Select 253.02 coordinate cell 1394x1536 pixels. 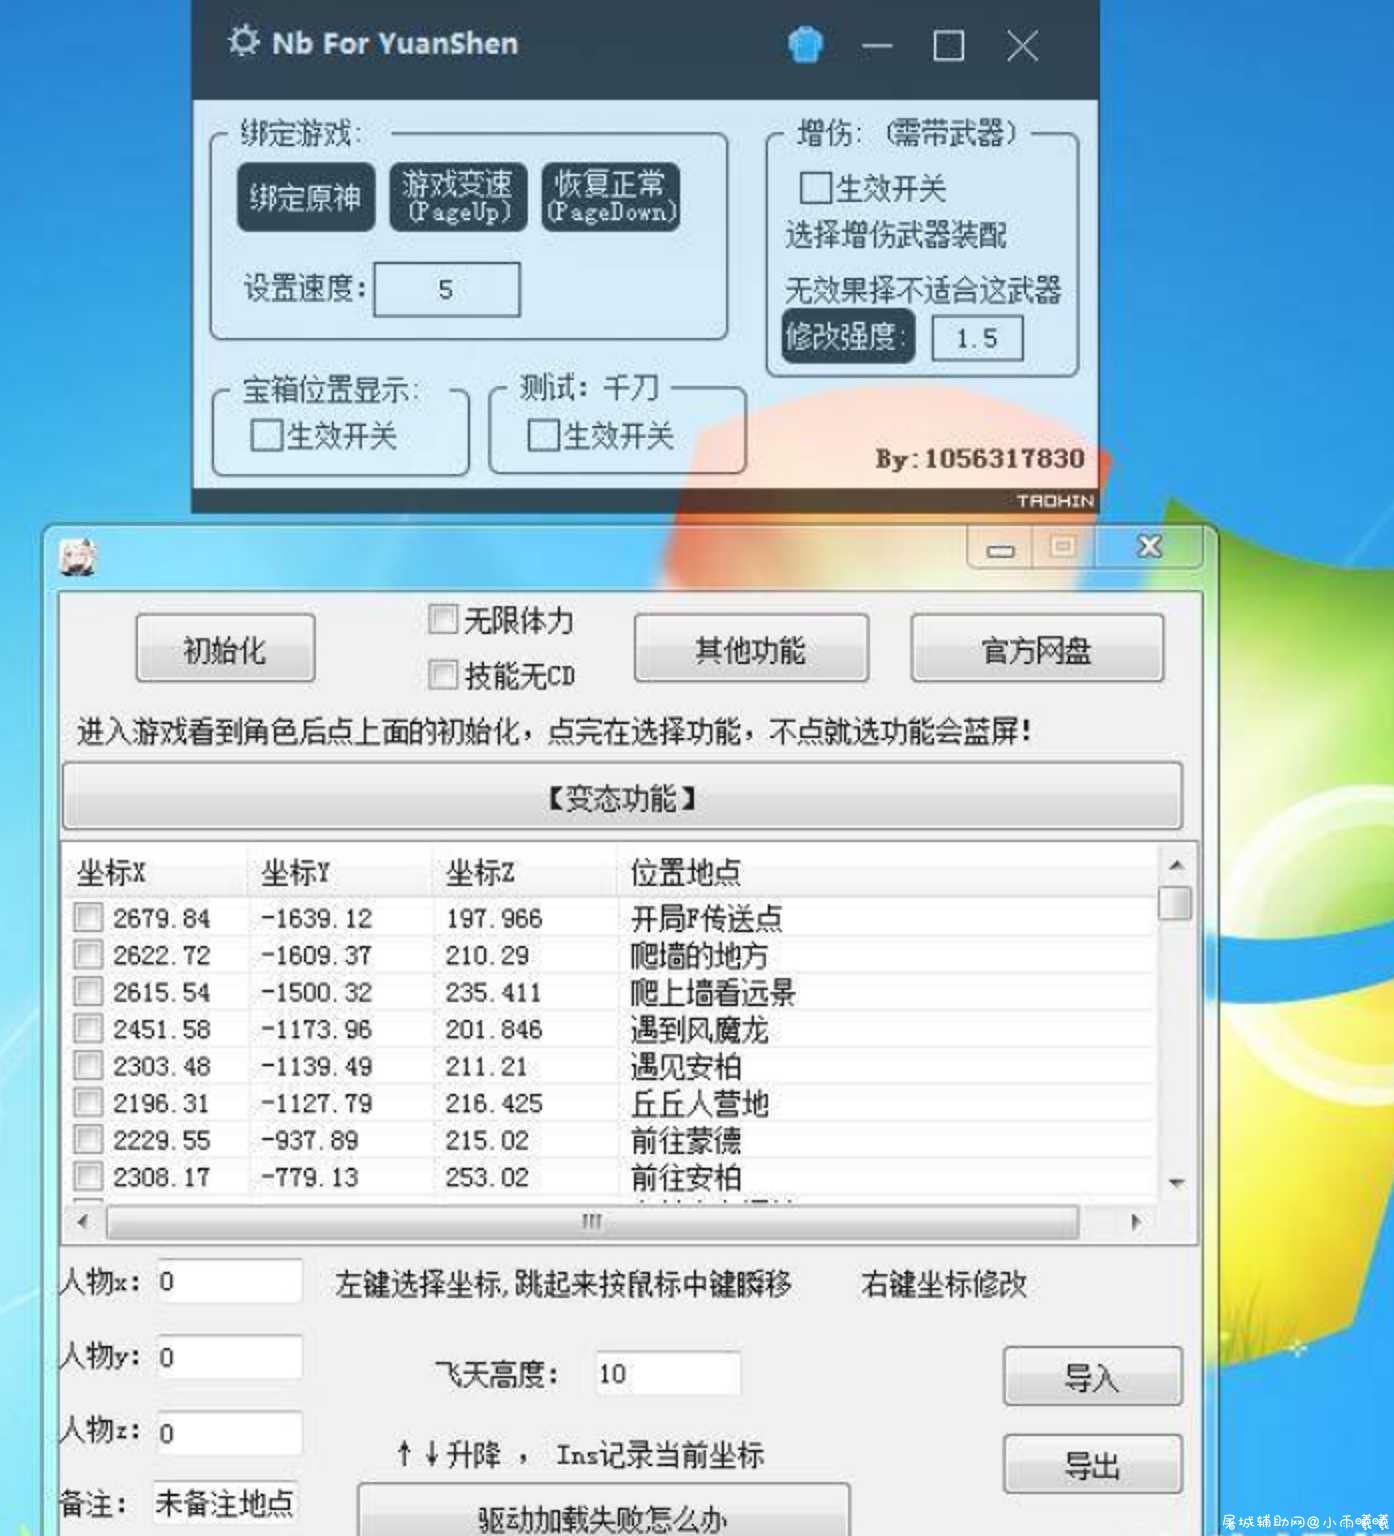487,1177
